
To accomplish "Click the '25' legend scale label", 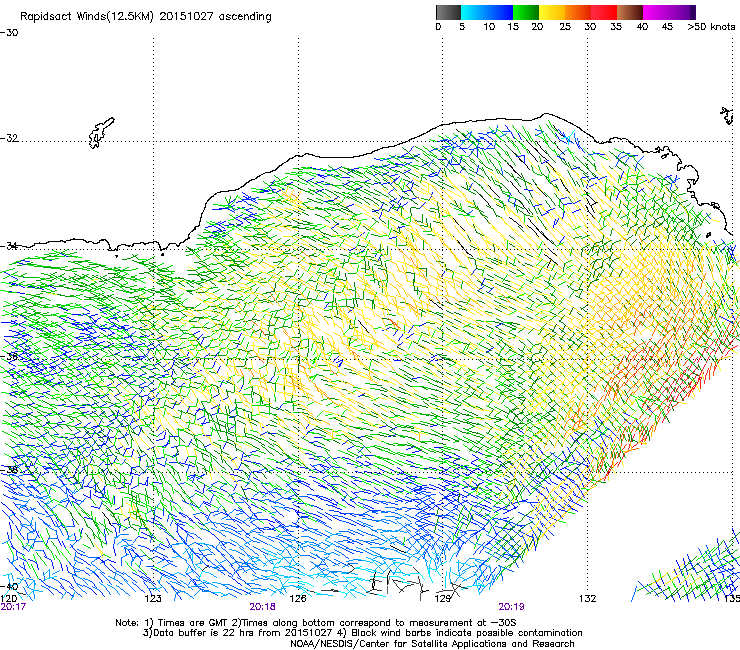I will coord(565,27).
